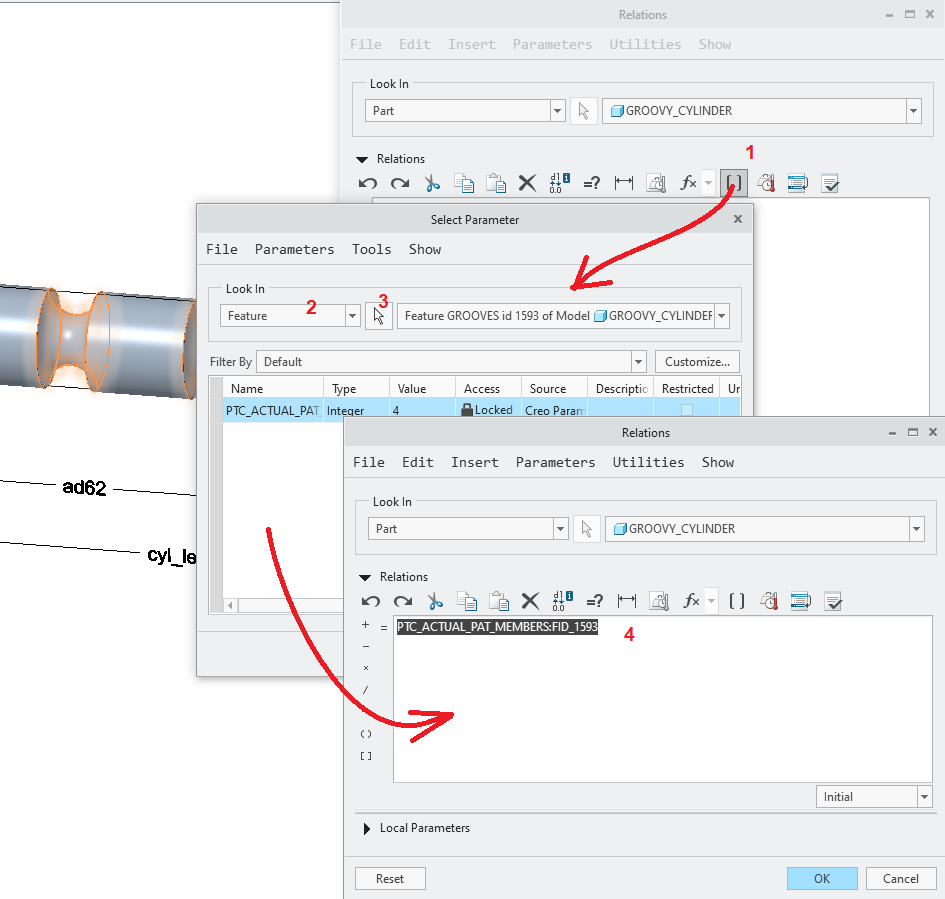This screenshot has height=899, width=945.
Task: Click Cut scissors in front Relations window
Action: pyautogui.click(x=435, y=601)
